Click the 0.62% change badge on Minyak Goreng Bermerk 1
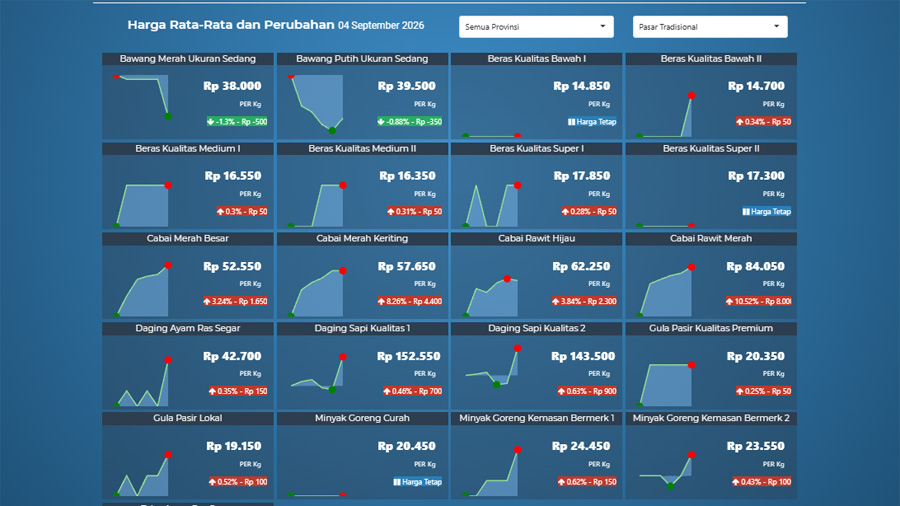Screen dimensions: 900x506 [x=587, y=482]
